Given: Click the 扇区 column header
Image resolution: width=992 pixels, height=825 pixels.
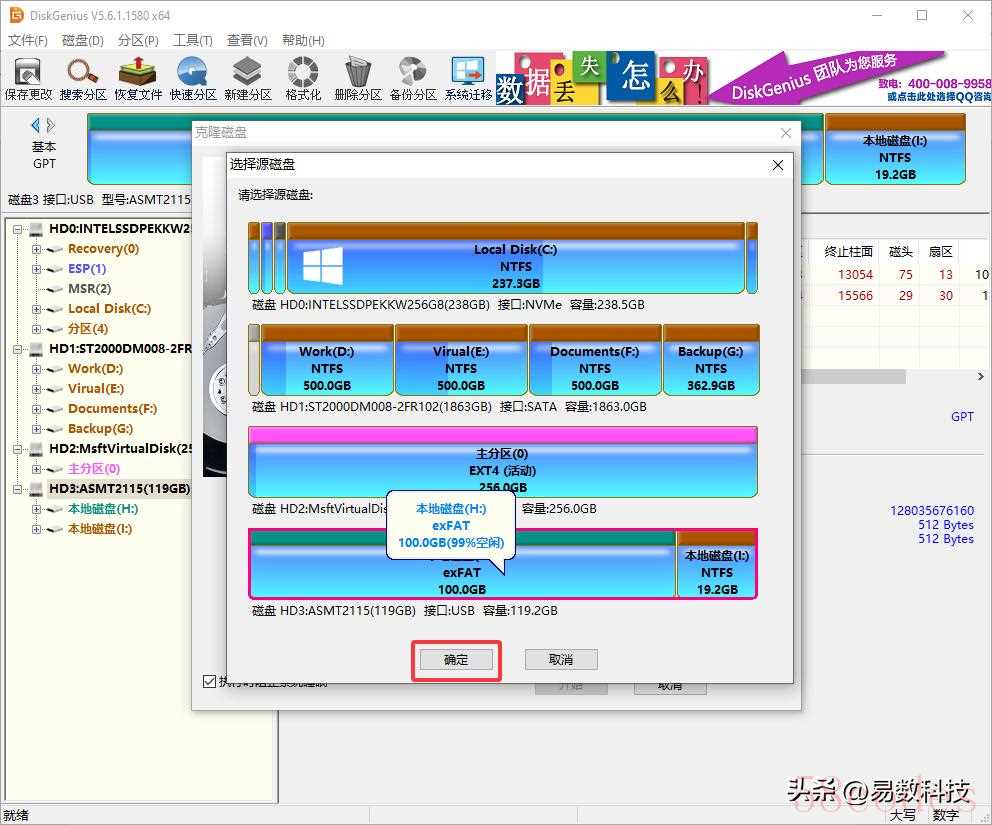Looking at the screenshot, I should click(940, 252).
